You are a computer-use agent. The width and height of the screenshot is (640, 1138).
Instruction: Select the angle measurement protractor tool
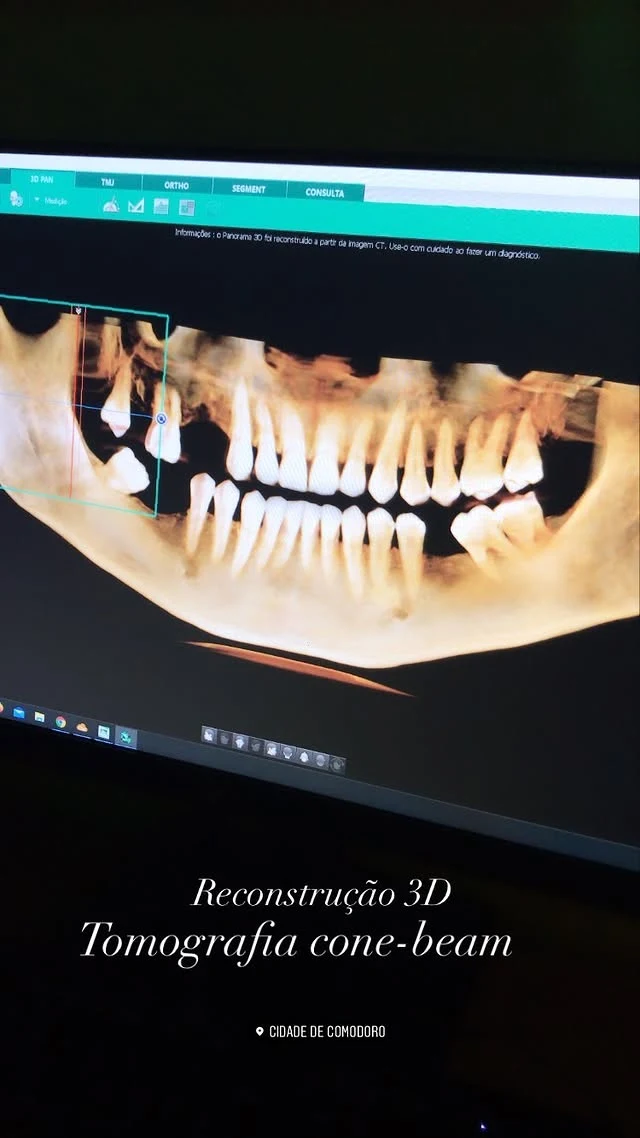(111, 205)
